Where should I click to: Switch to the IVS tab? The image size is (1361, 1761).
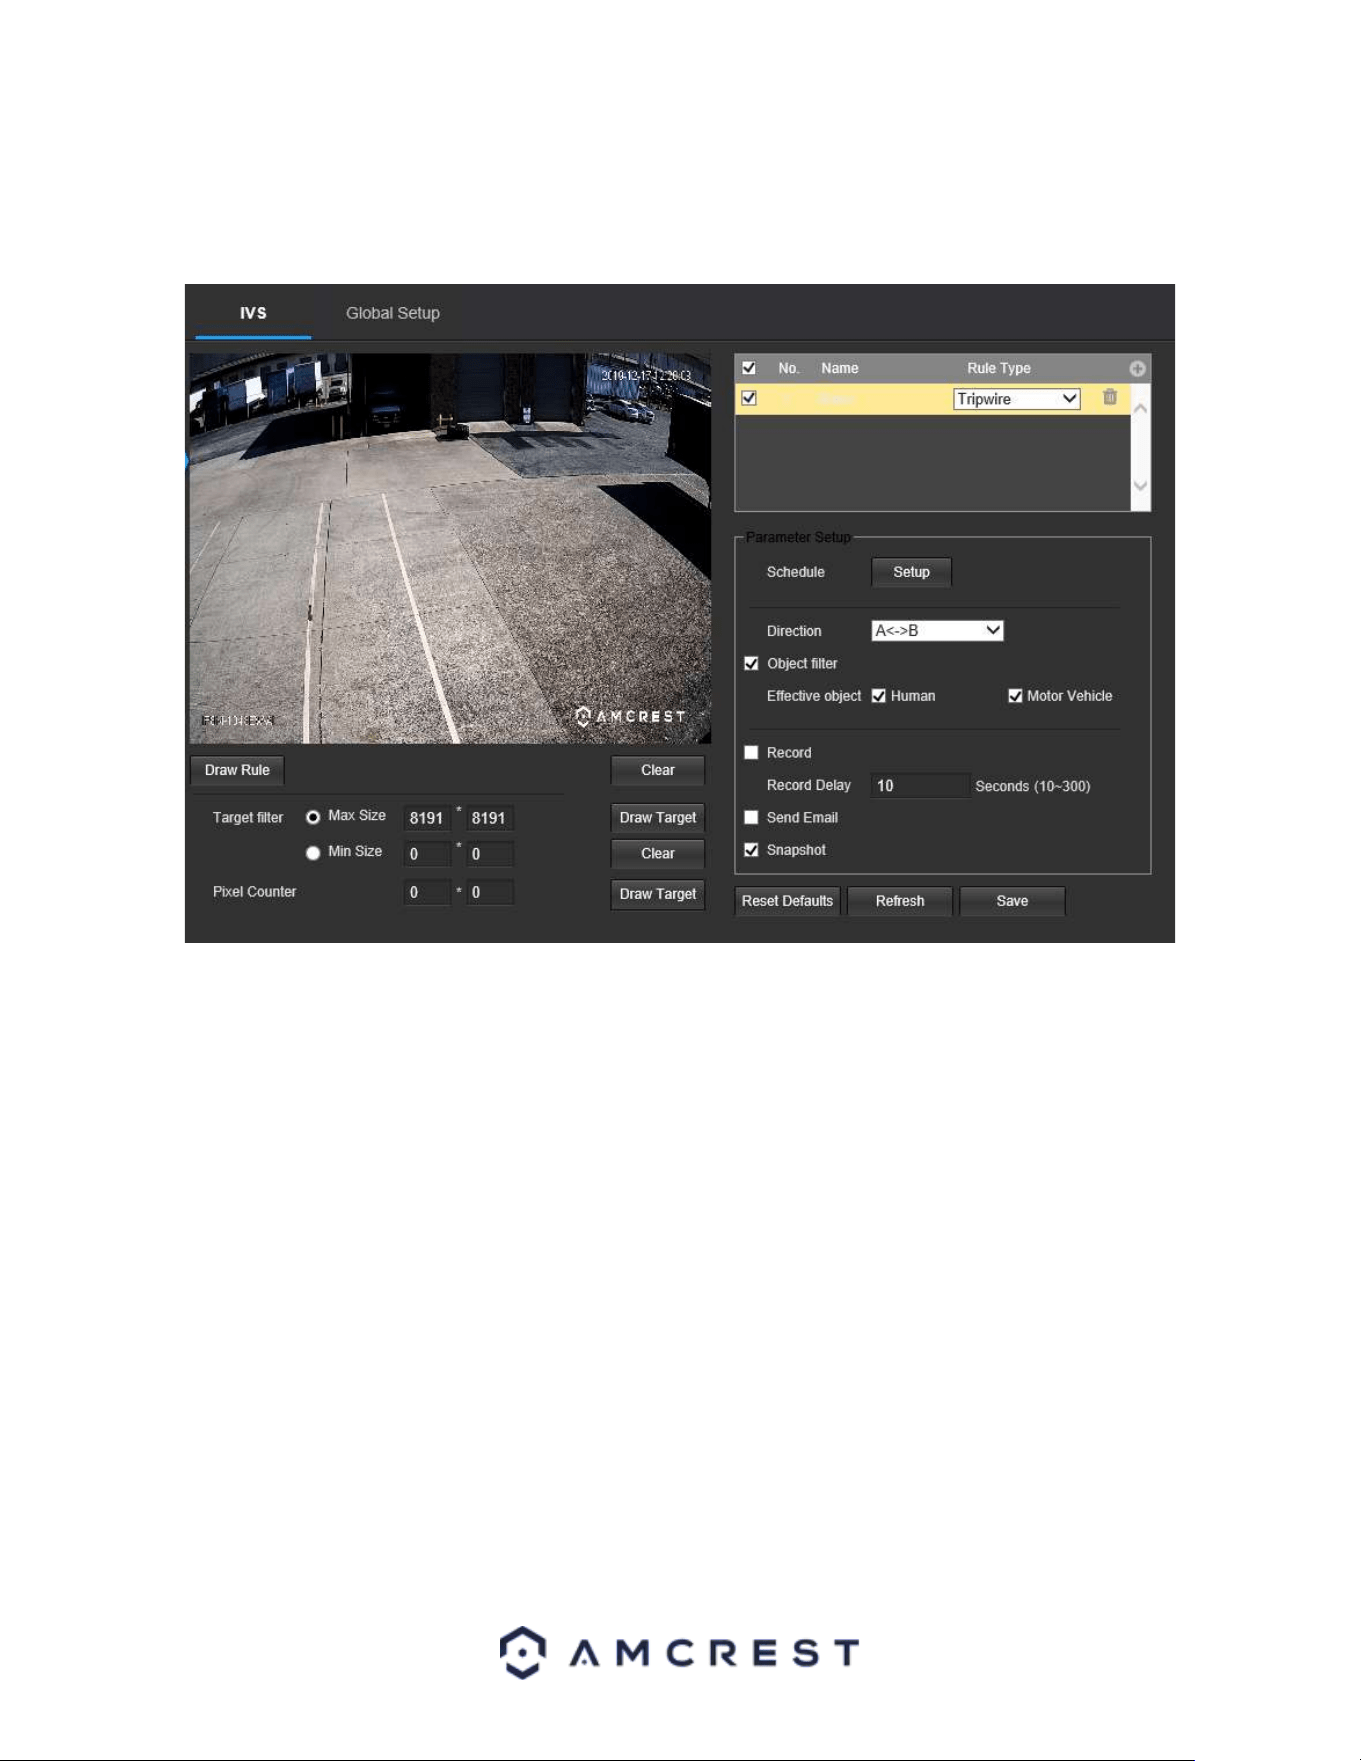tap(253, 313)
